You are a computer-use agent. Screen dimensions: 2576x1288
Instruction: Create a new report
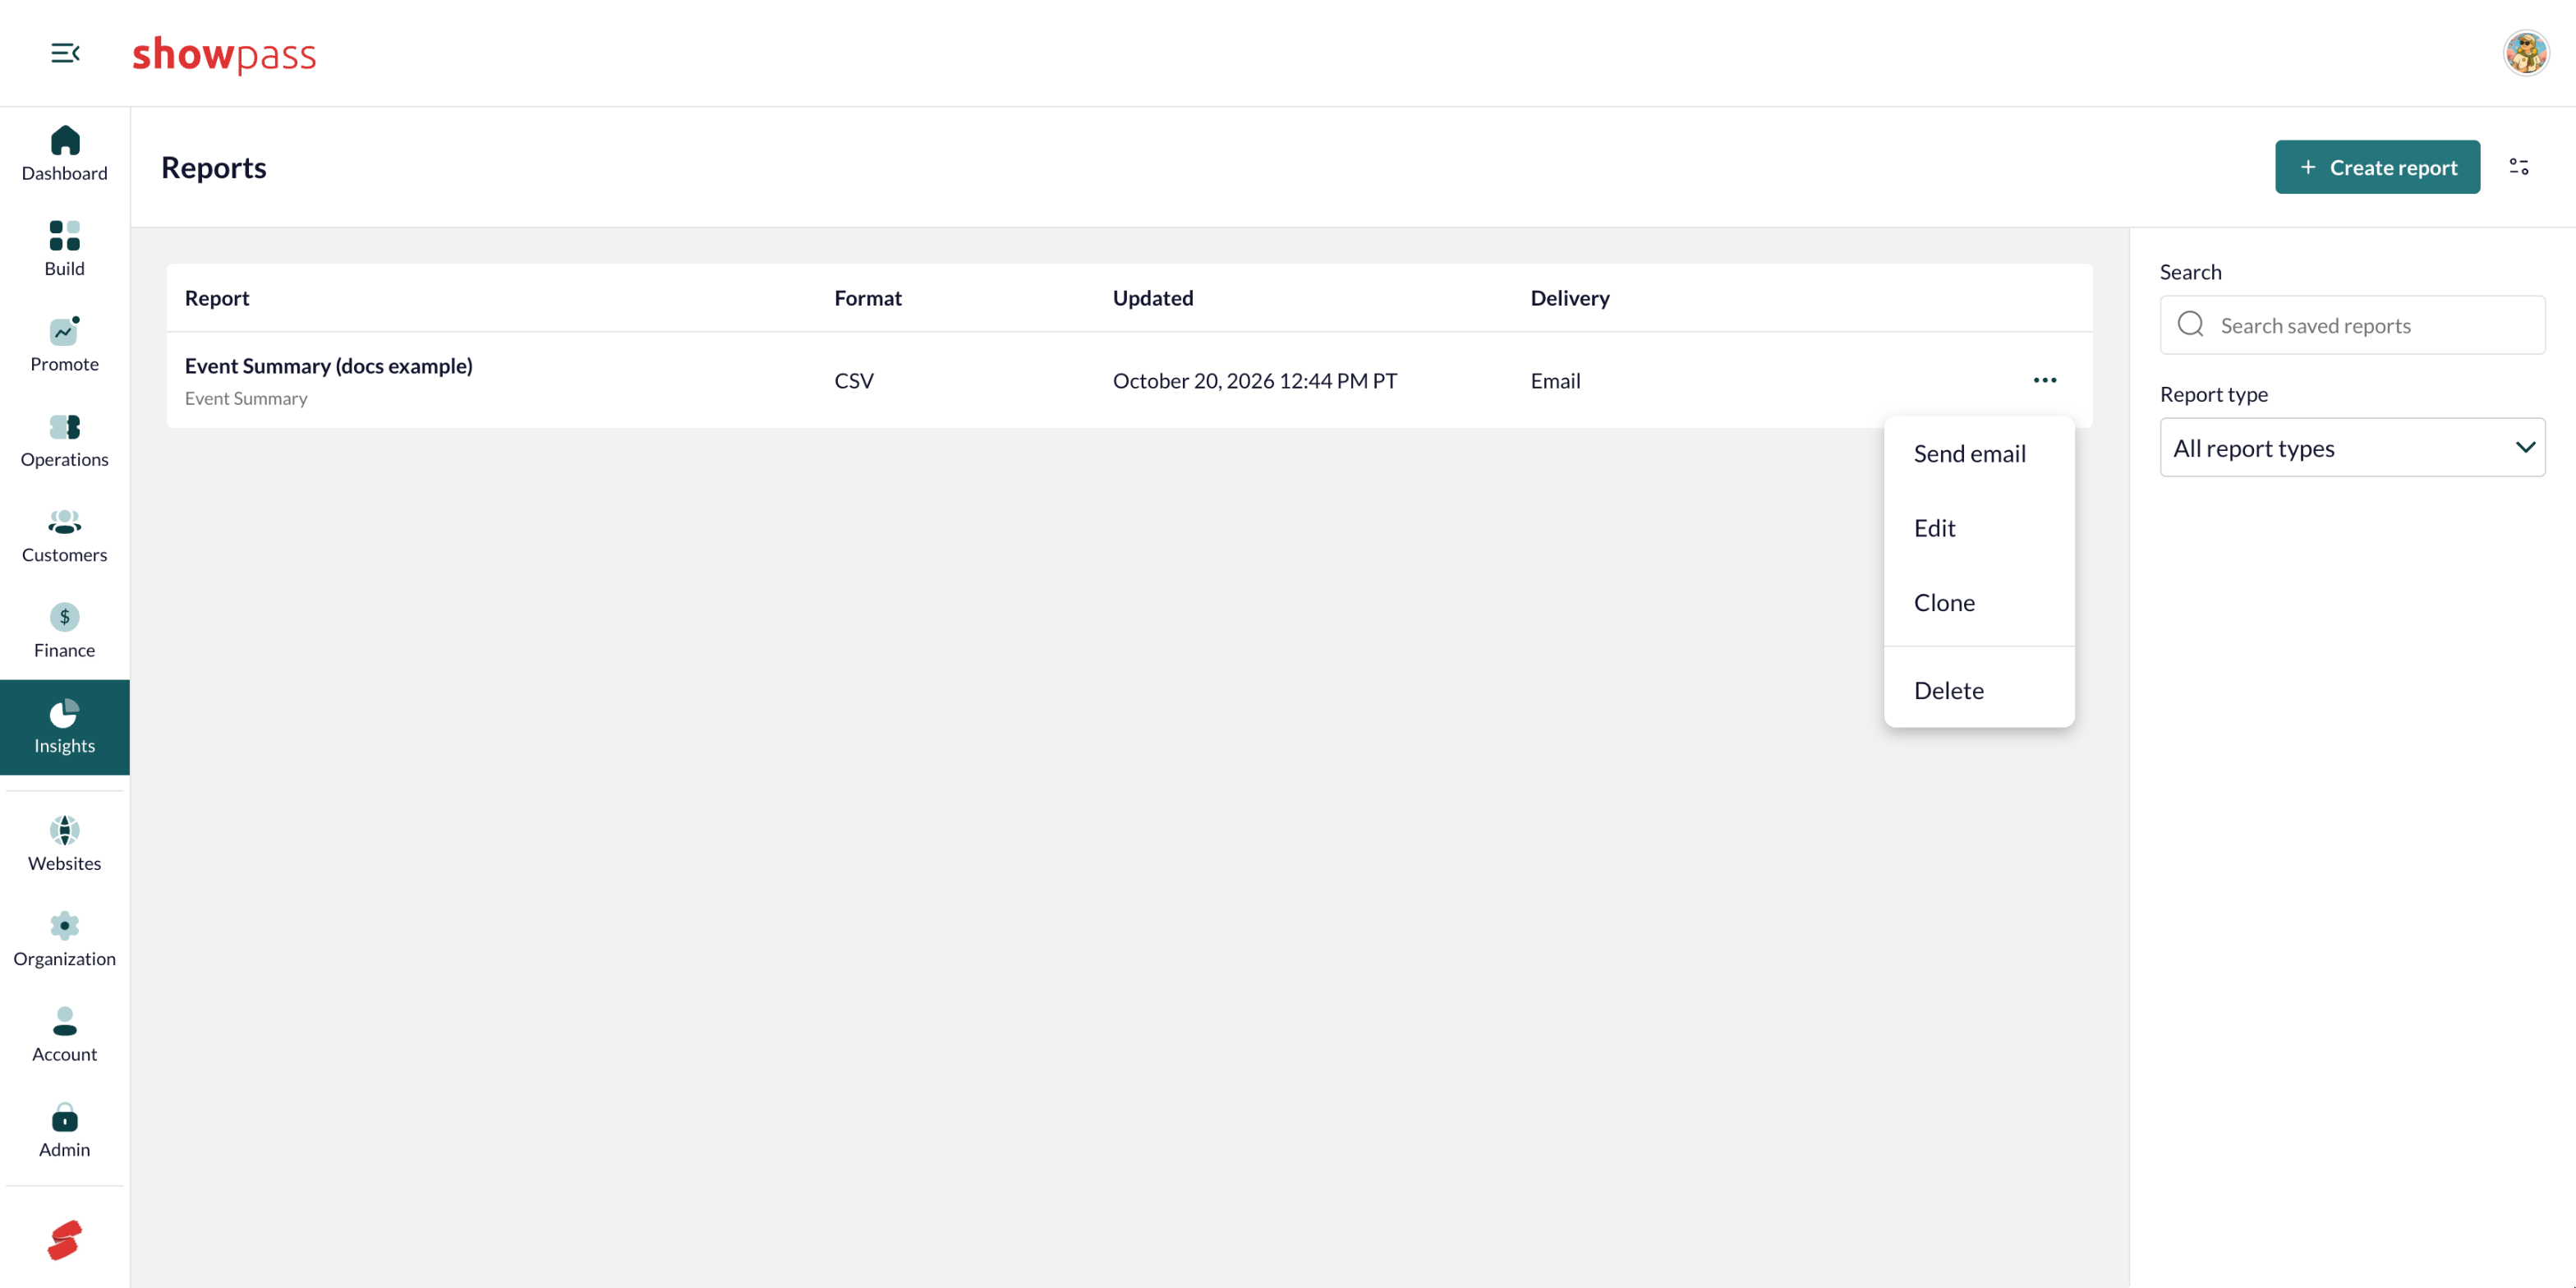coord(2377,167)
